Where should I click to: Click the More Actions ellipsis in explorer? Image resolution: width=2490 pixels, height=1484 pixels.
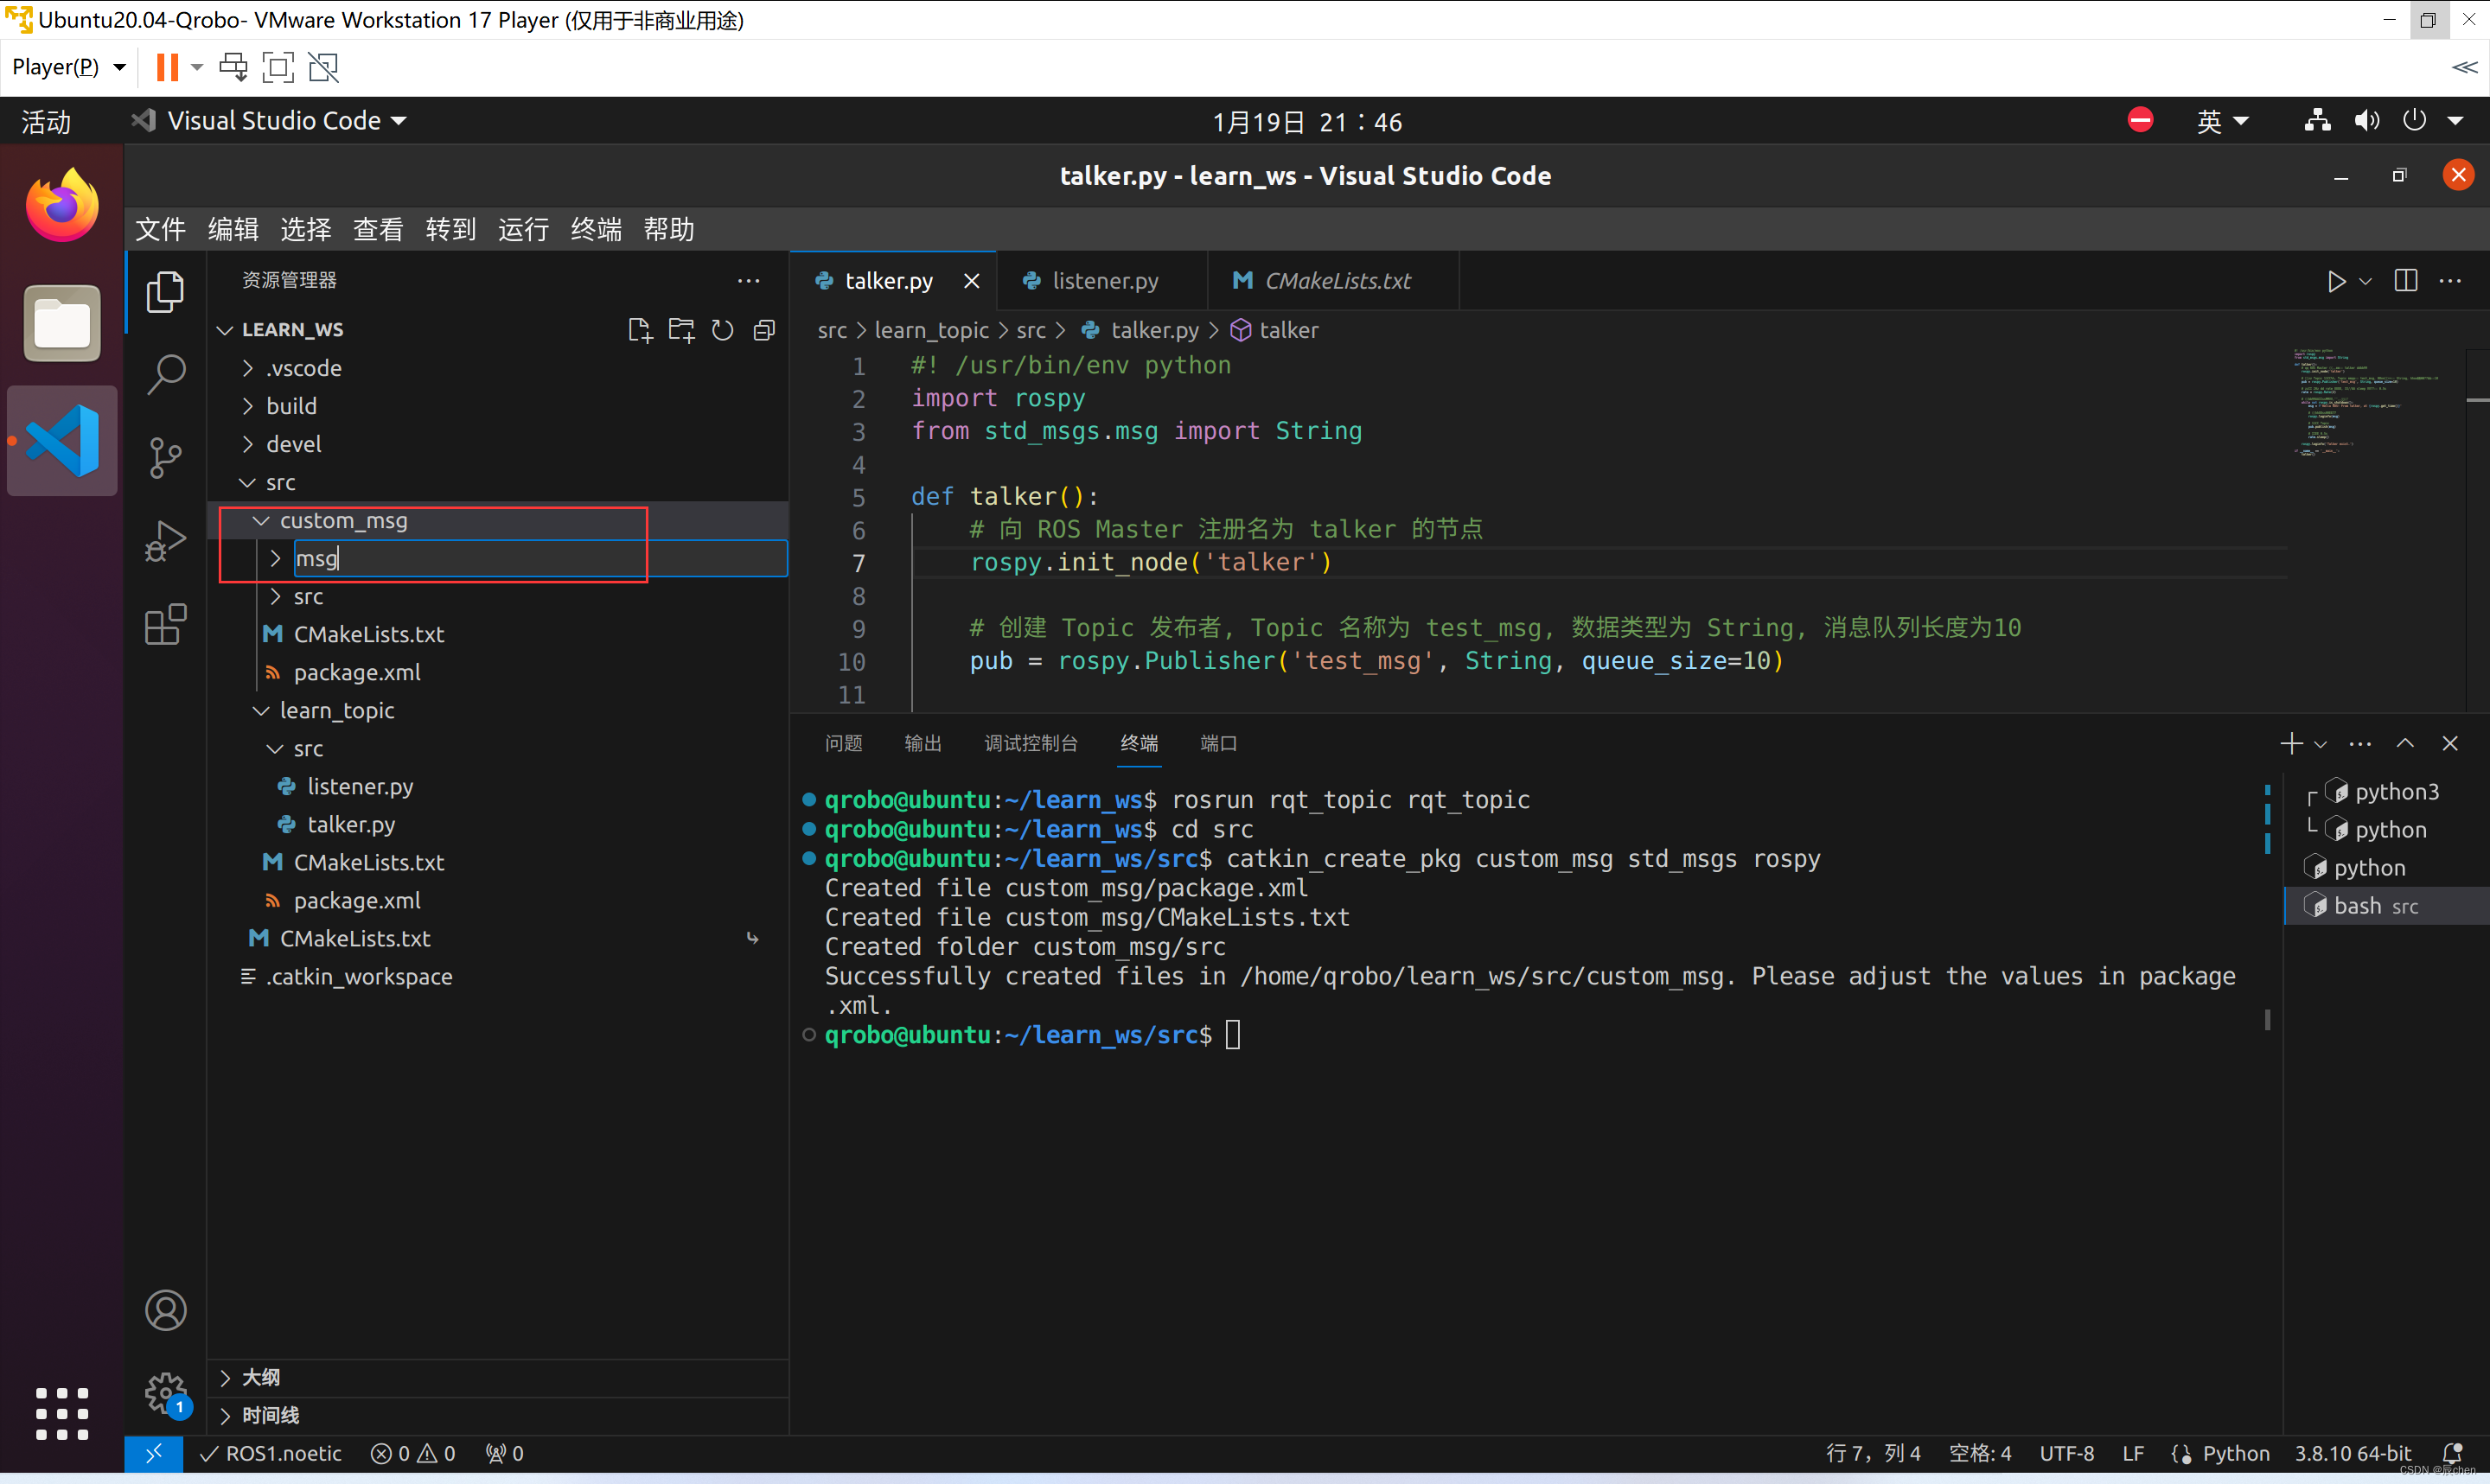(751, 279)
